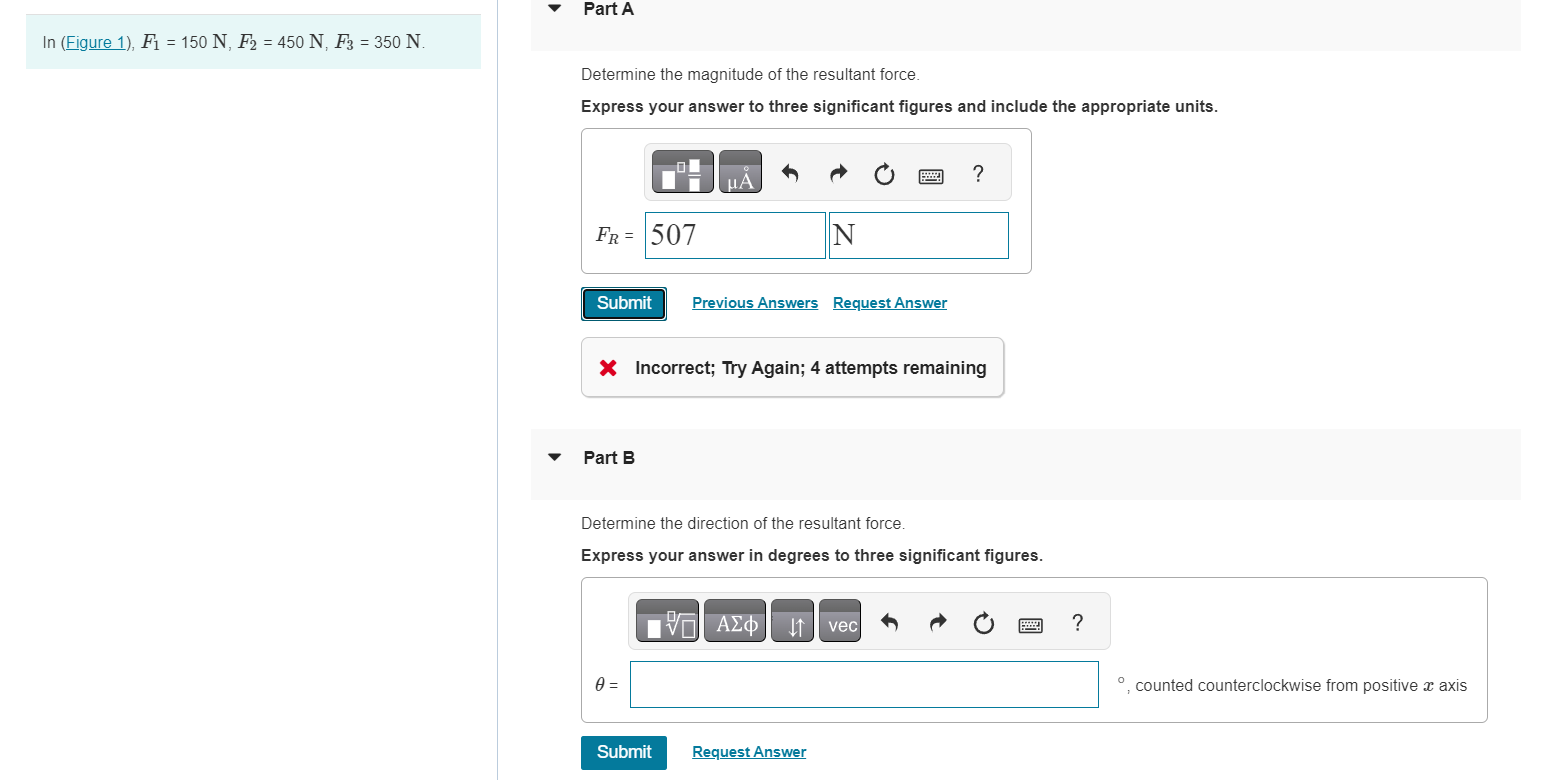The image size is (1553, 780).
Task: Open the templates palette in Part A
Action: (x=683, y=172)
